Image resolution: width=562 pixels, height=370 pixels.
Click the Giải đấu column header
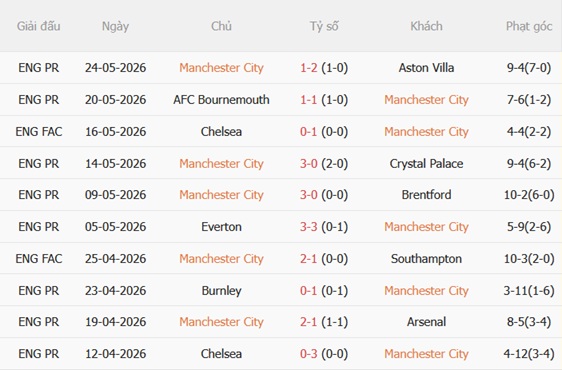(38, 26)
